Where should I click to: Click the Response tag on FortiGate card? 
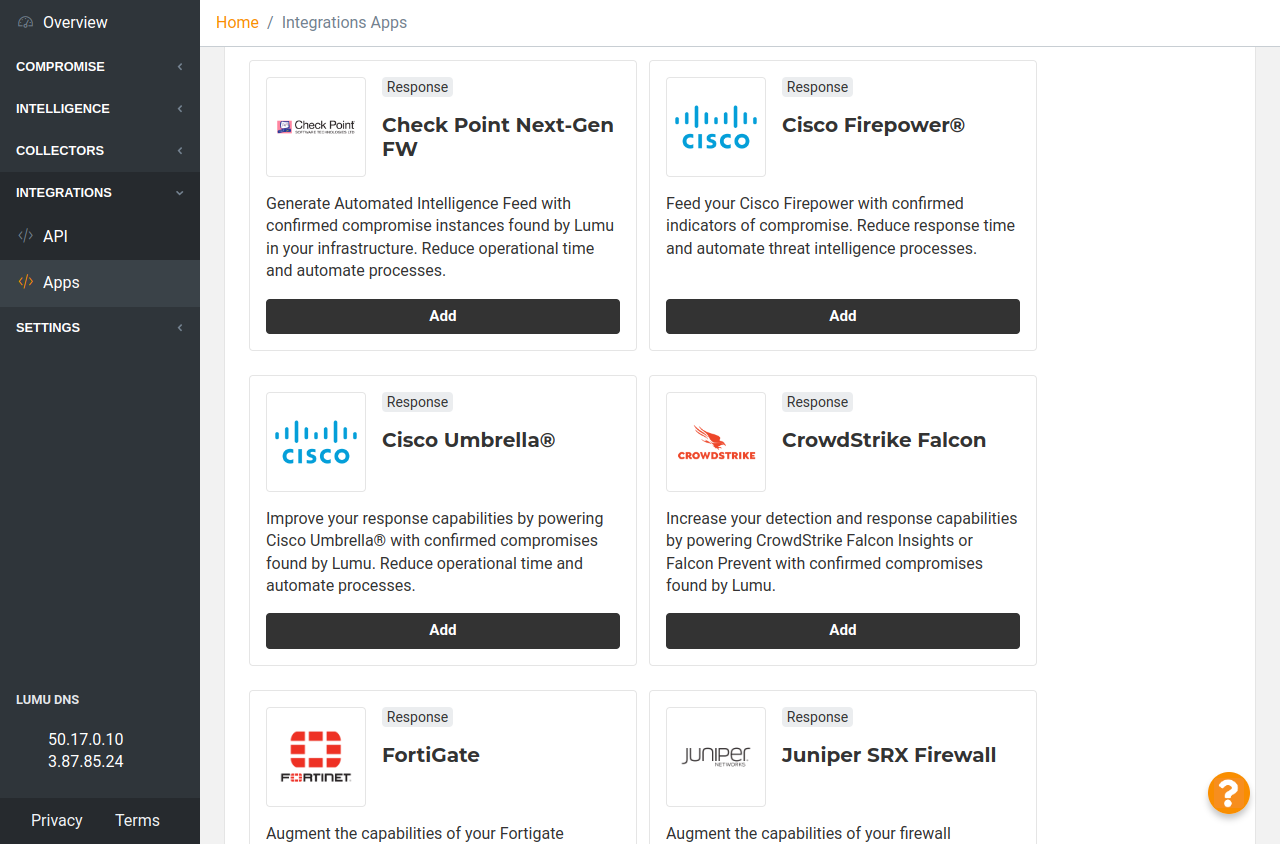click(x=417, y=717)
